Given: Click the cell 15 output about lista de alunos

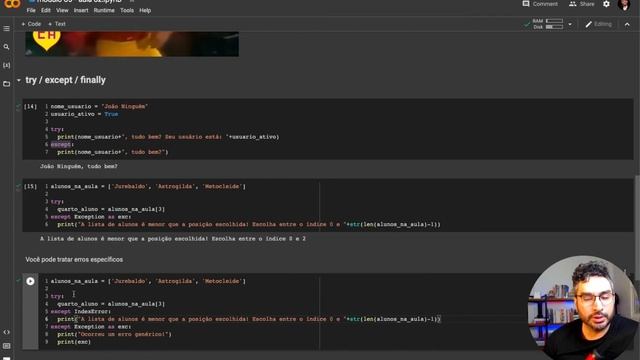Looking at the screenshot, I should coord(173,239).
